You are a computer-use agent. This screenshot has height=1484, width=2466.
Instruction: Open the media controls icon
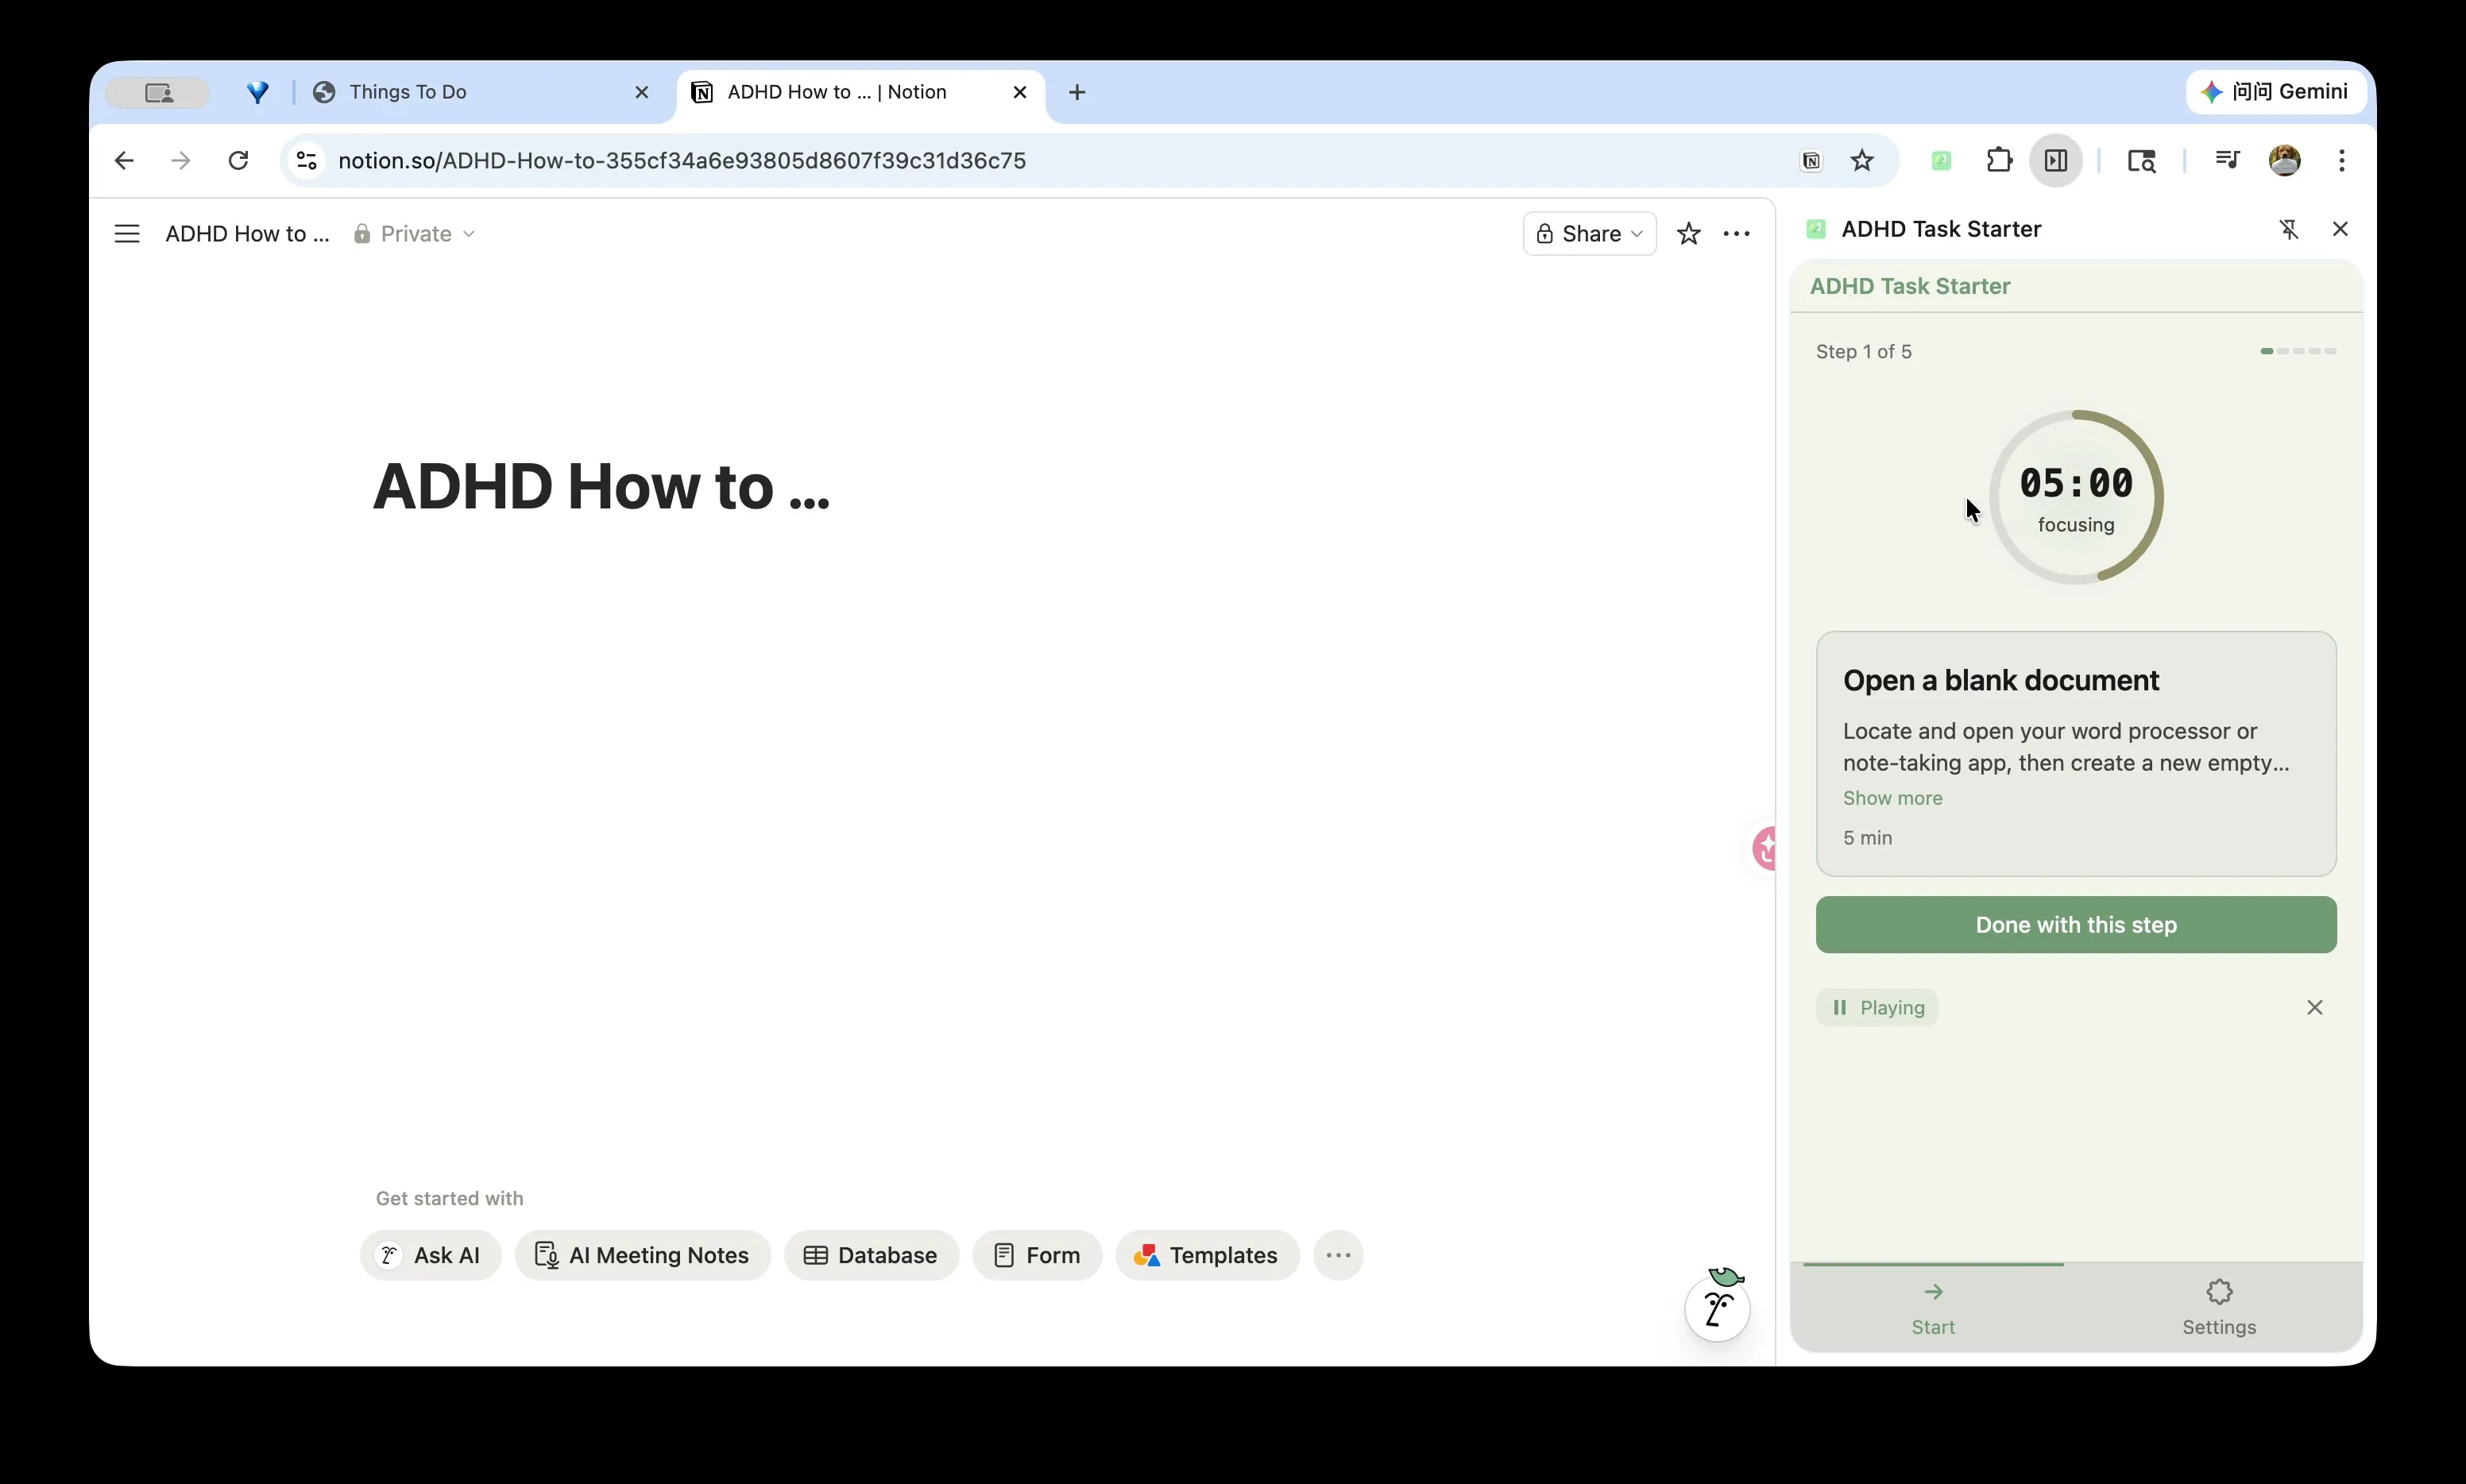click(2226, 161)
